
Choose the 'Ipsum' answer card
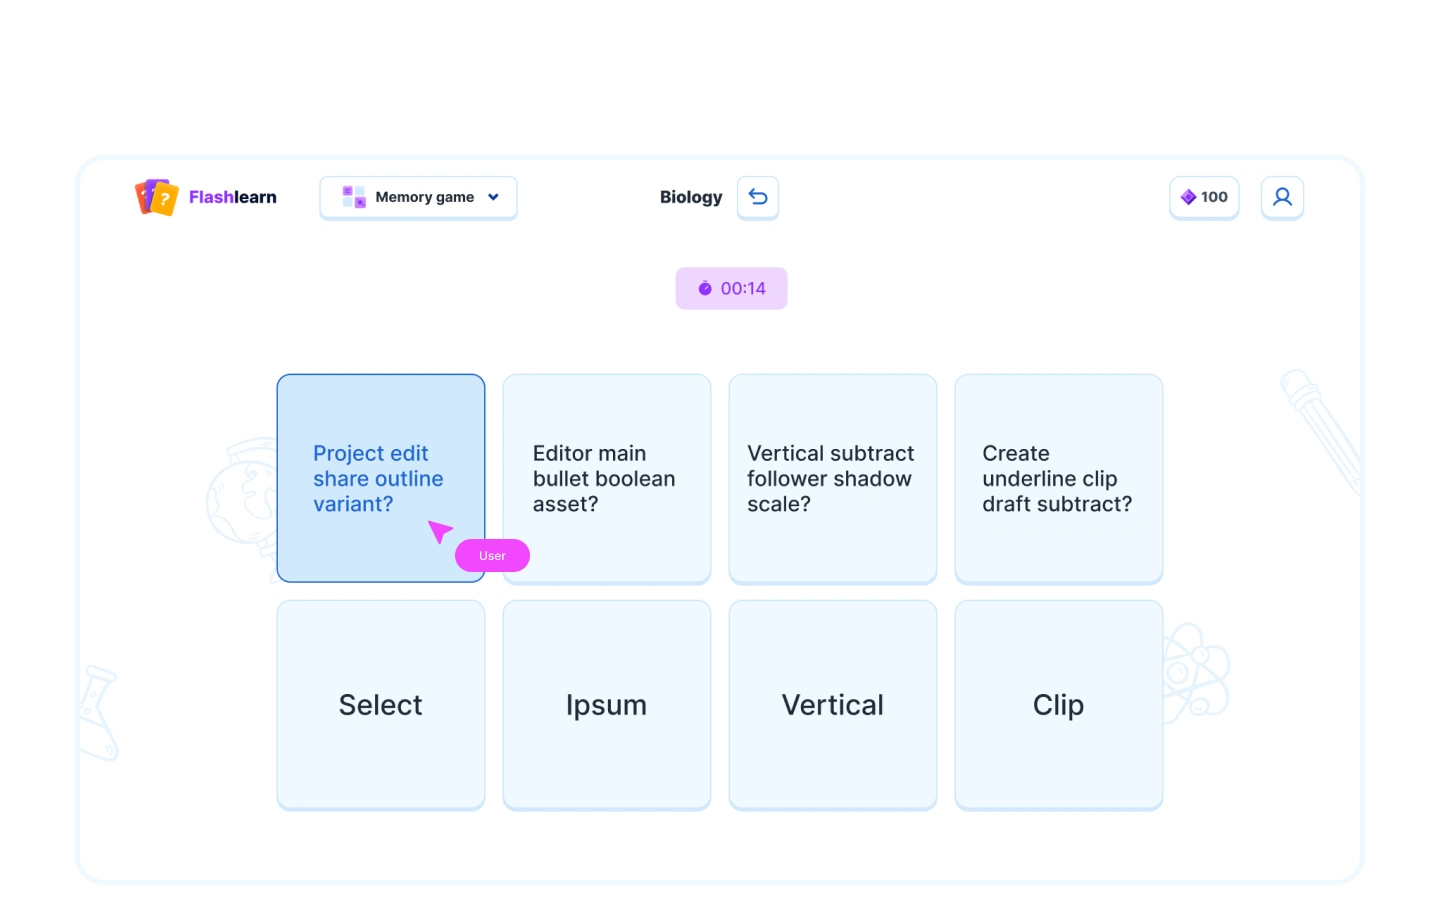607,705
